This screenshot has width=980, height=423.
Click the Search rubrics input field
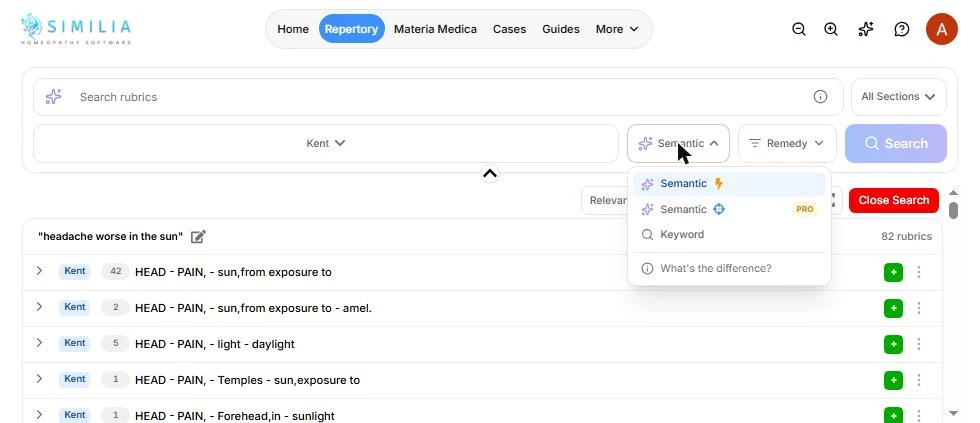pyautogui.click(x=438, y=97)
